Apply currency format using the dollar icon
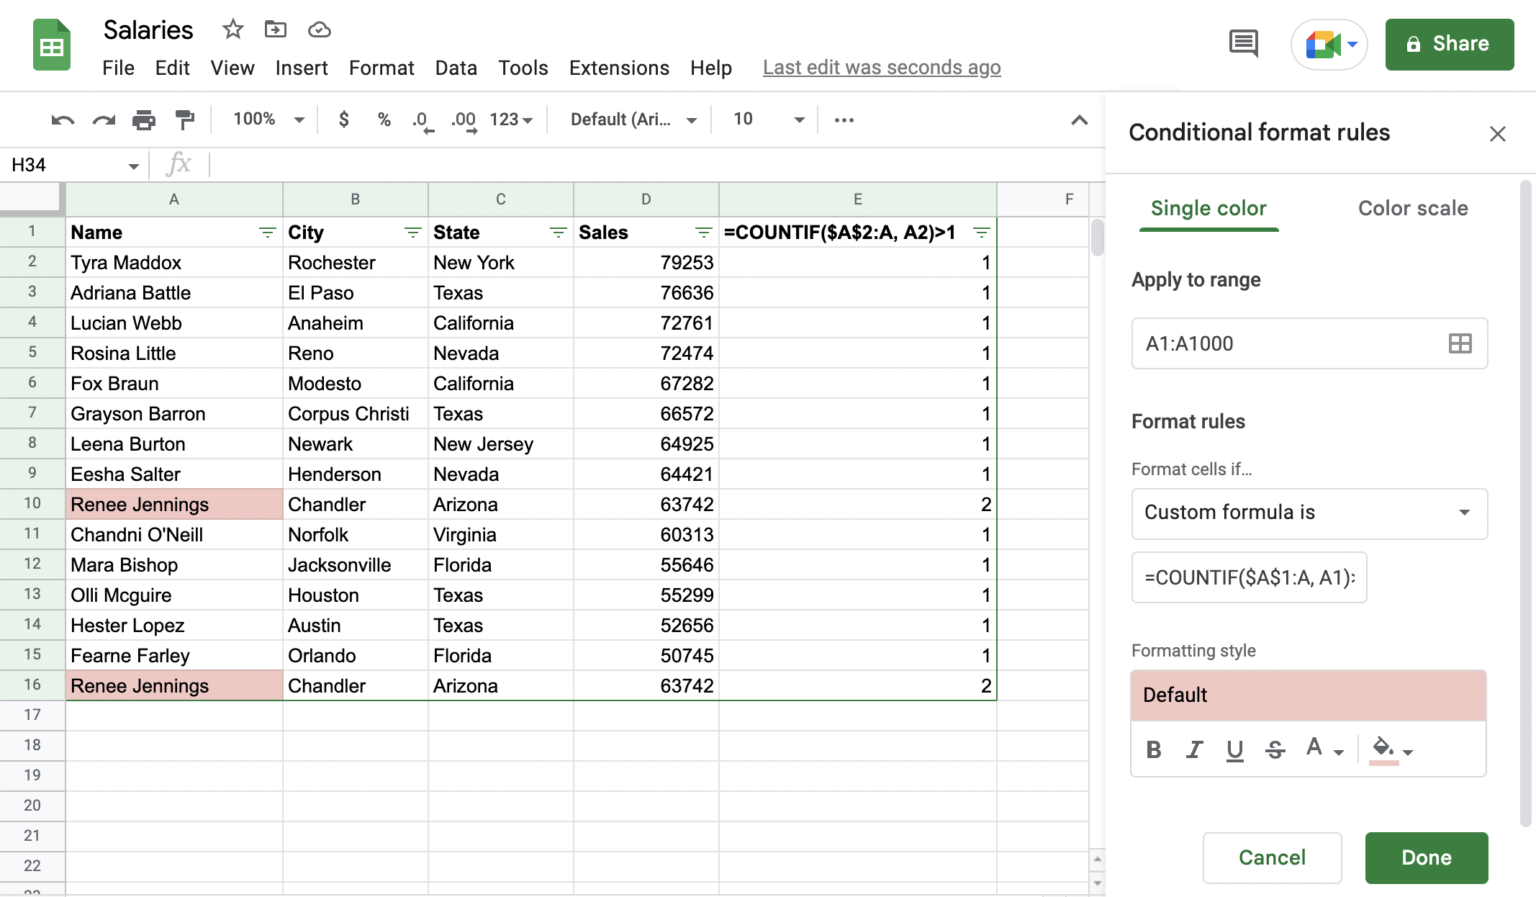Screen dimensions: 1536x897 (344, 119)
